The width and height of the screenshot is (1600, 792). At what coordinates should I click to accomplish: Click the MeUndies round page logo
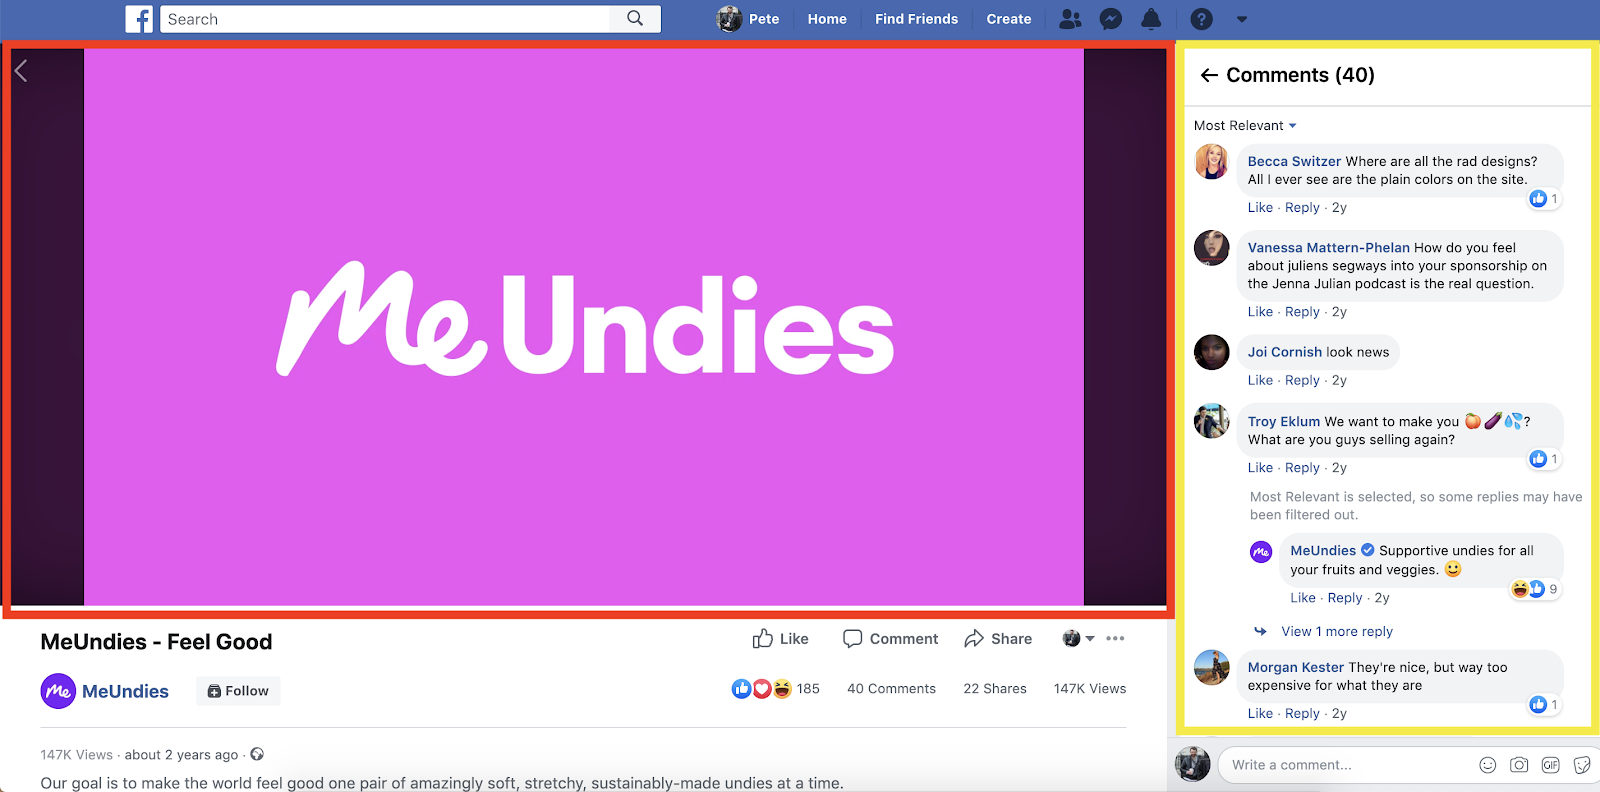click(x=58, y=691)
